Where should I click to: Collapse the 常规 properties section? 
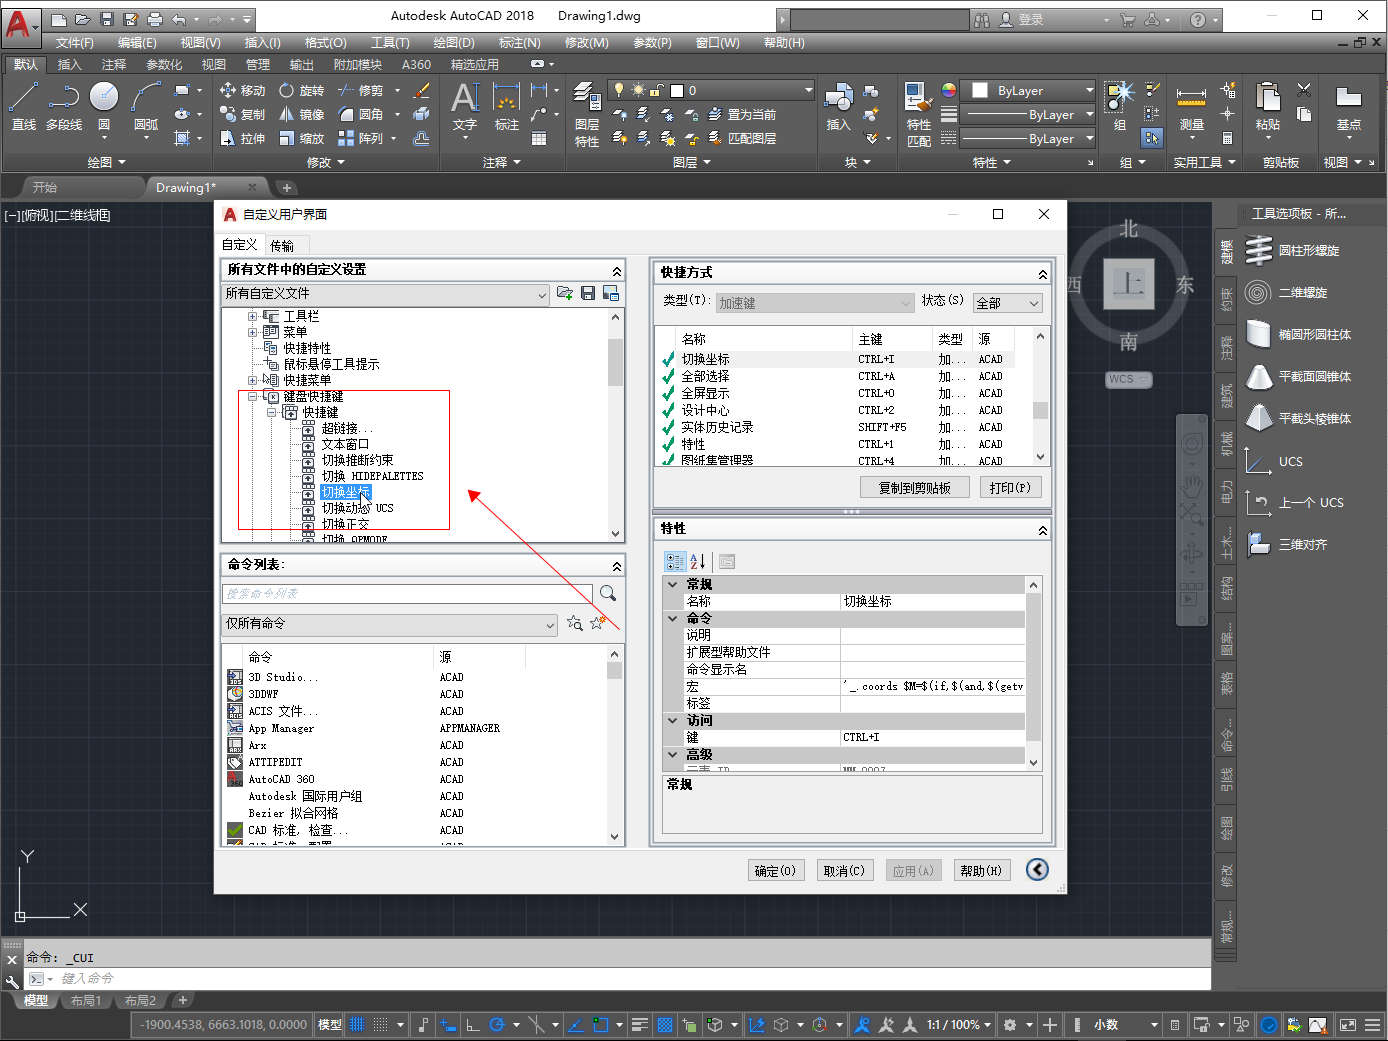[x=673, y=584]
